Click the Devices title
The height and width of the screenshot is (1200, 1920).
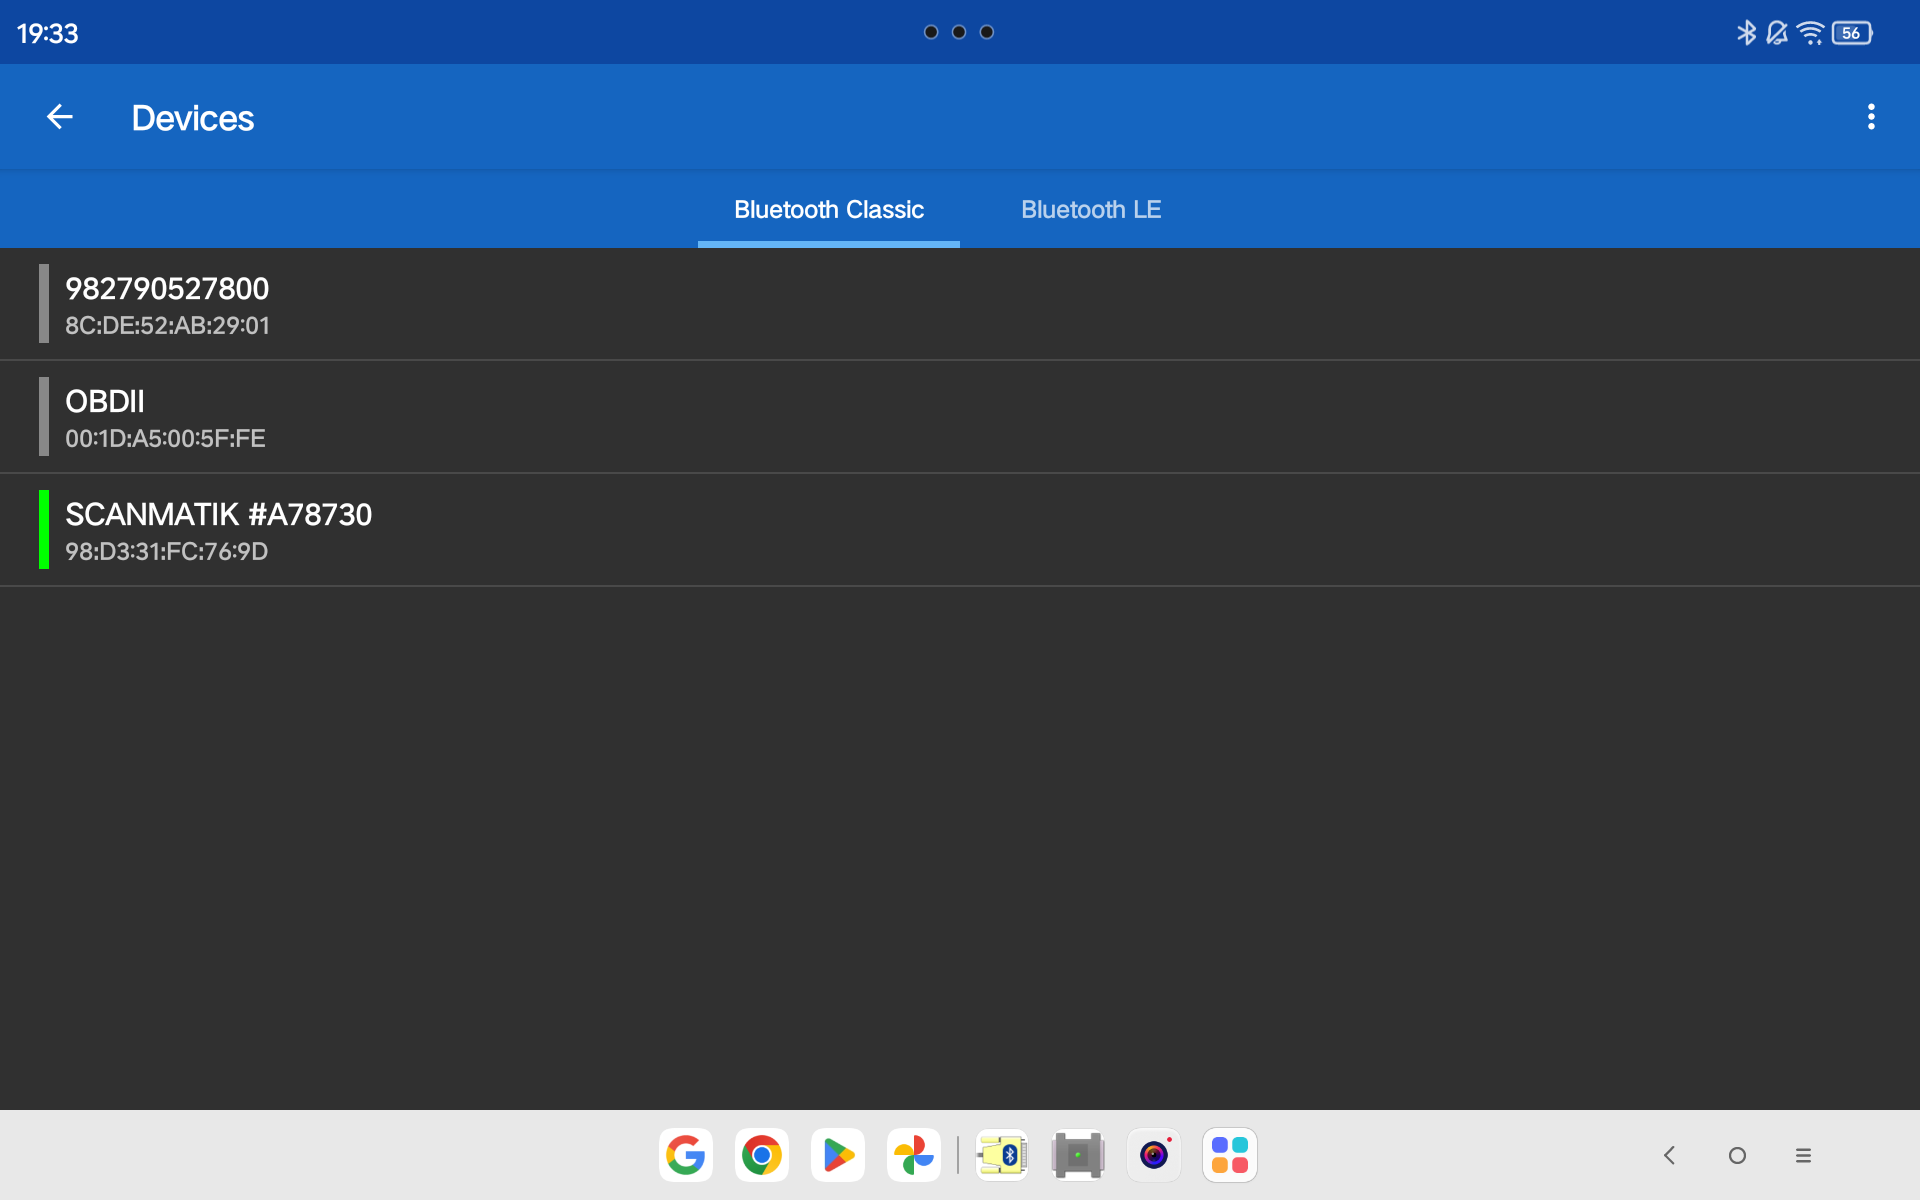193,118
